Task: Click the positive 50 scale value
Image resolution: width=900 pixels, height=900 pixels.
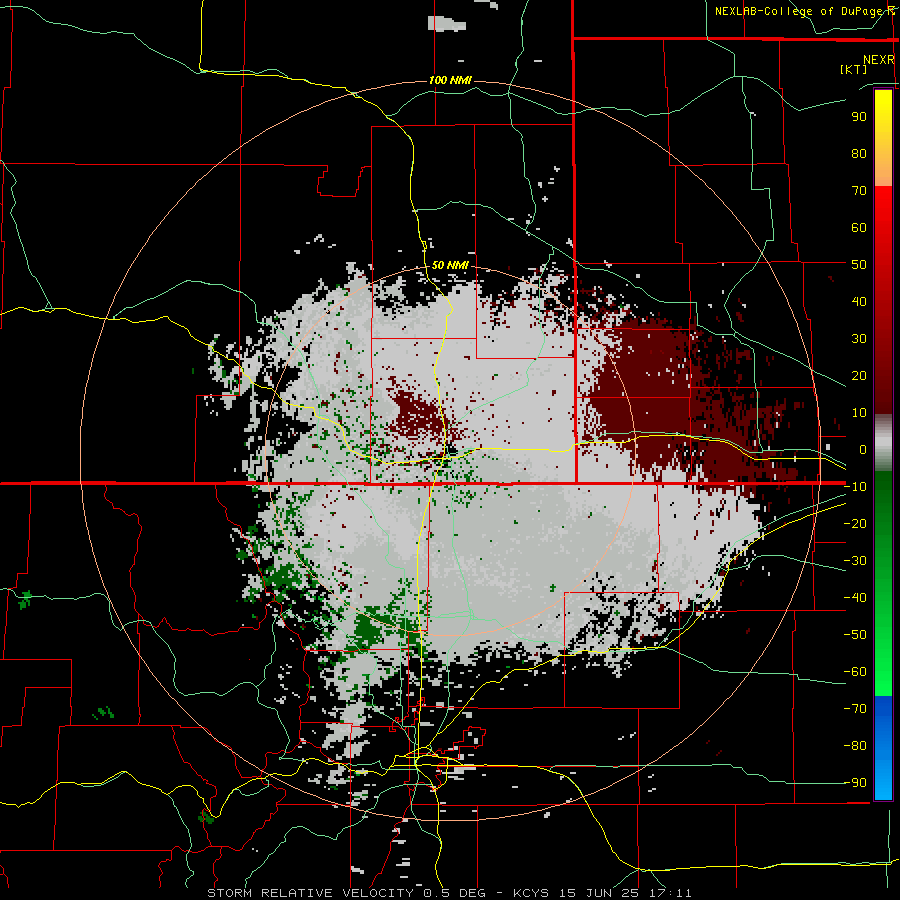Action: click(x=859, y=265)
